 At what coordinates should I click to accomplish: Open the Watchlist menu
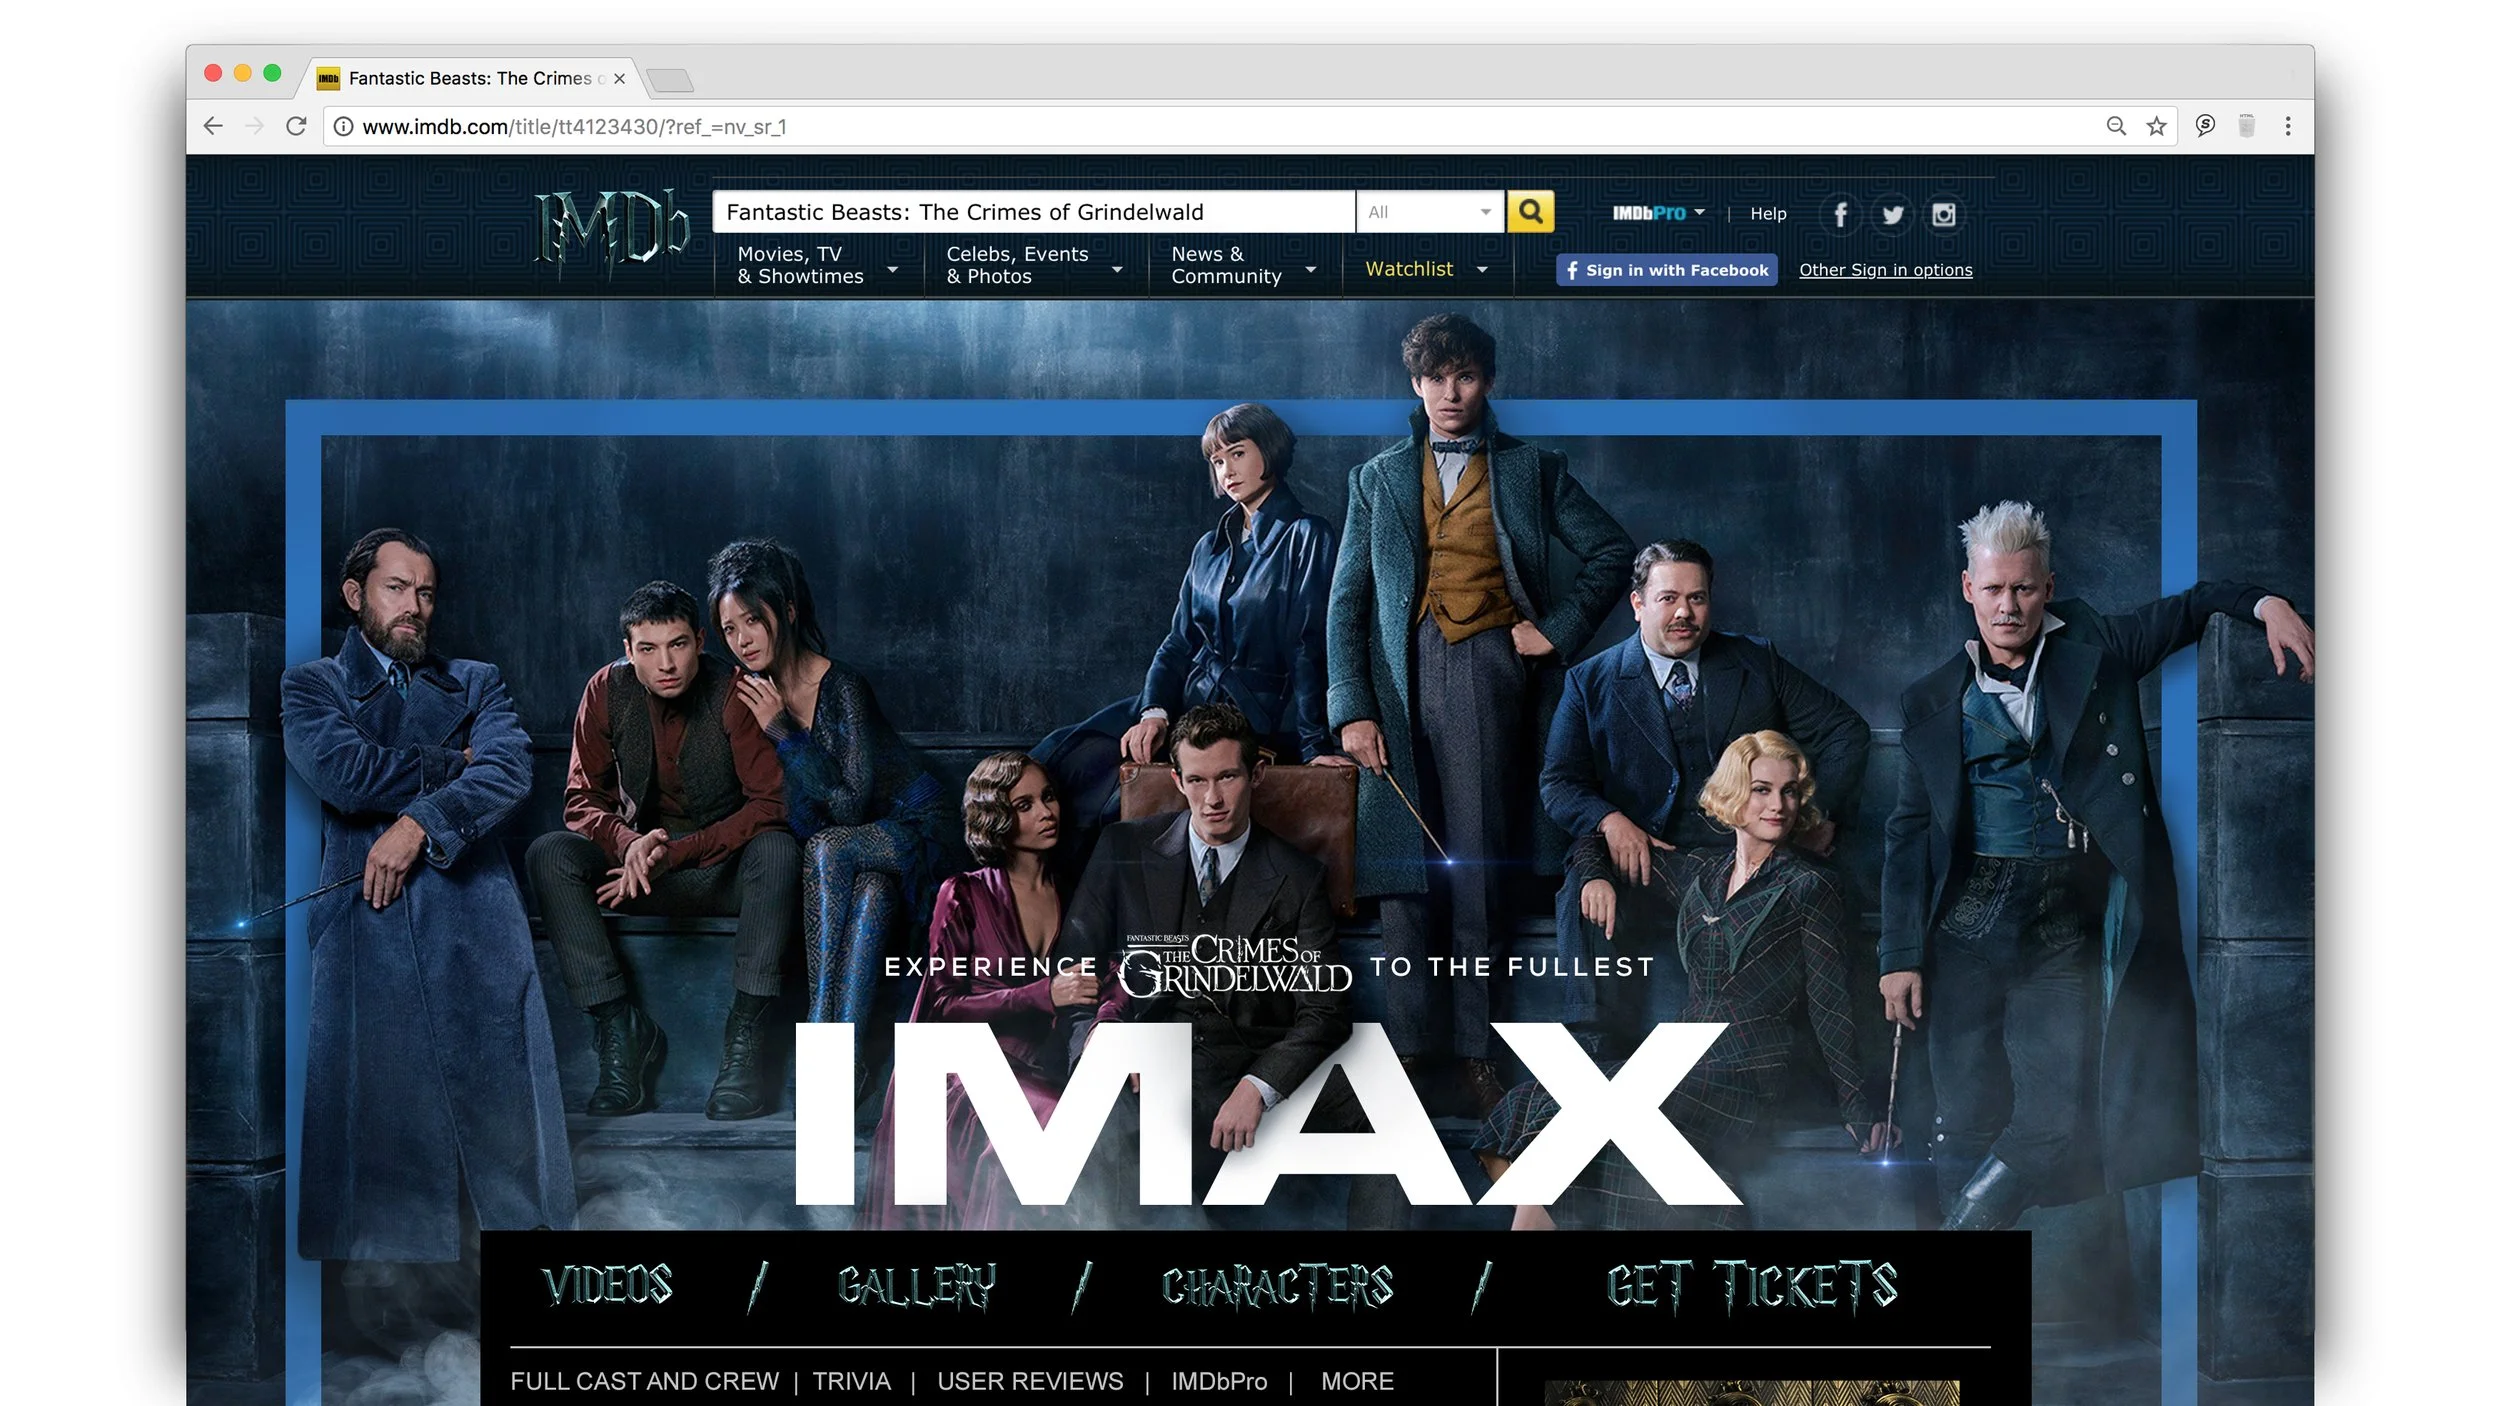[x=1426, y=269]
